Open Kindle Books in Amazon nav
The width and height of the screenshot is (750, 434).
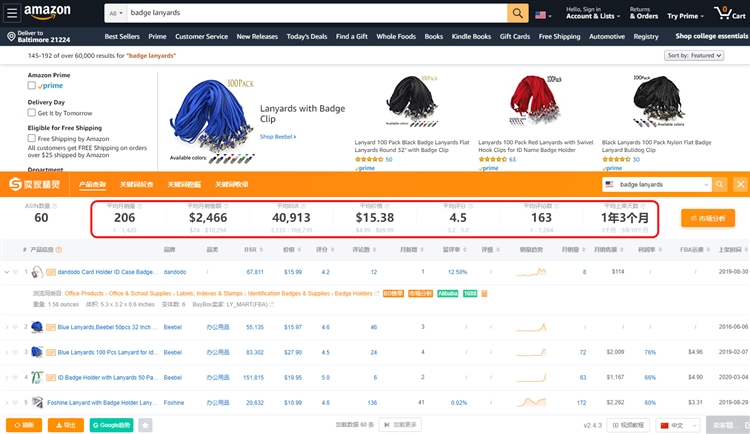[x=471, y=36]
